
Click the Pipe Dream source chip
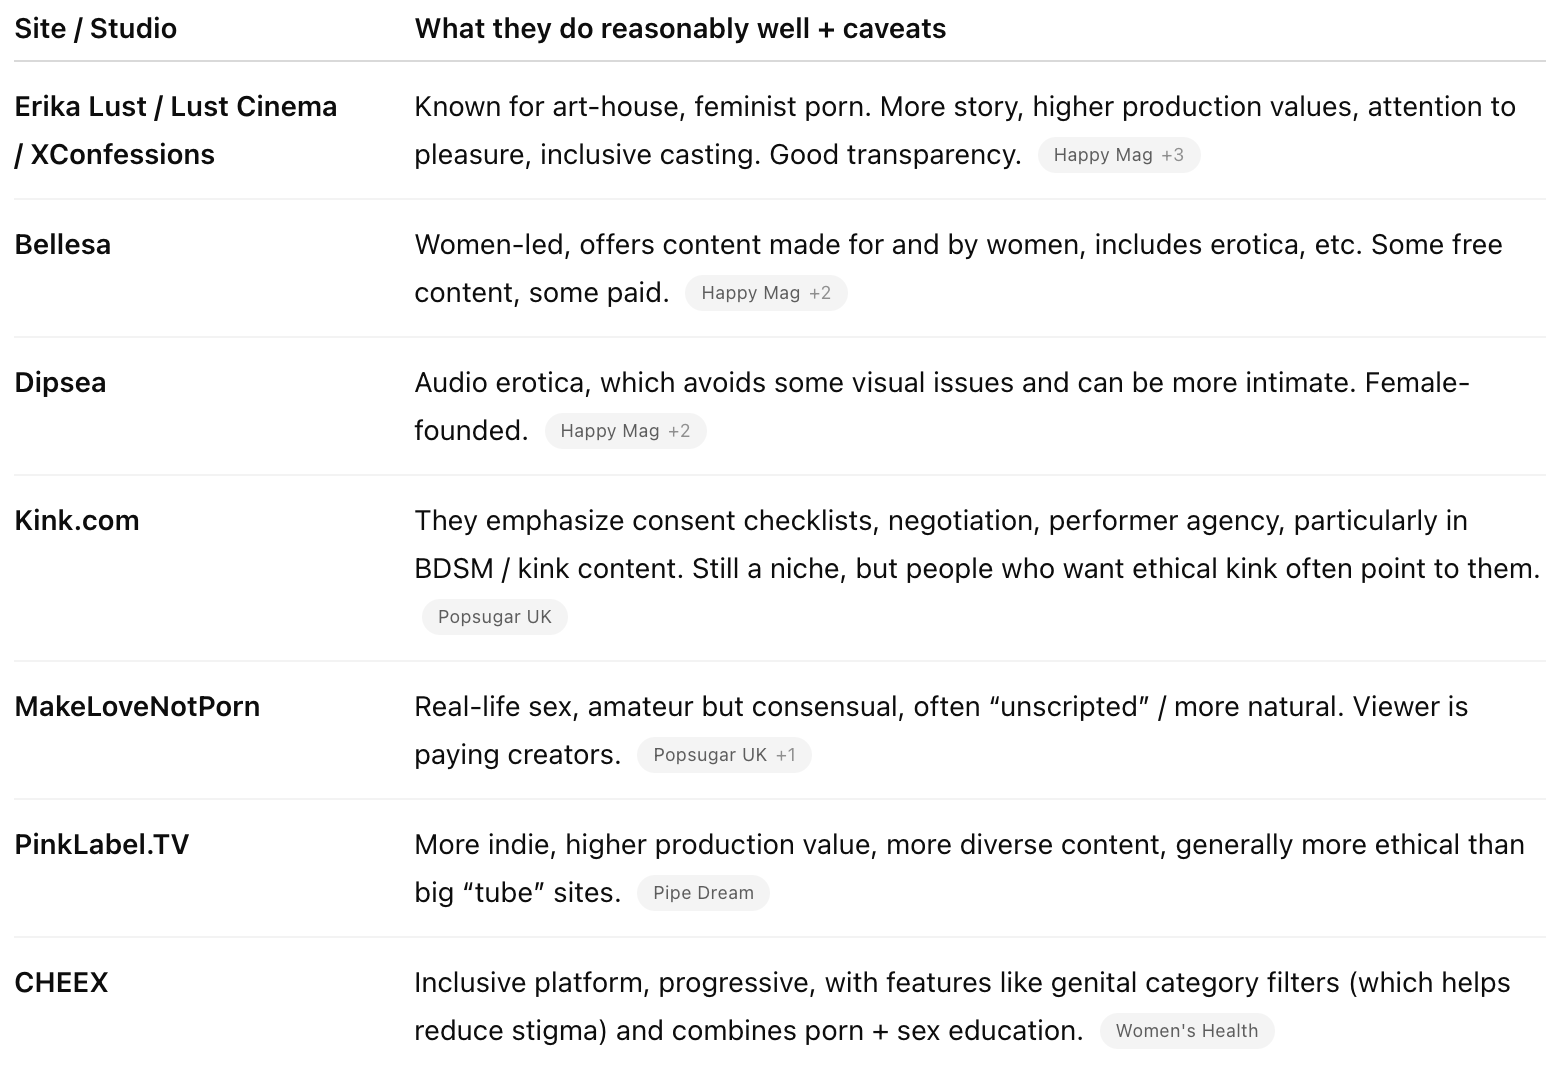point(702,893)
